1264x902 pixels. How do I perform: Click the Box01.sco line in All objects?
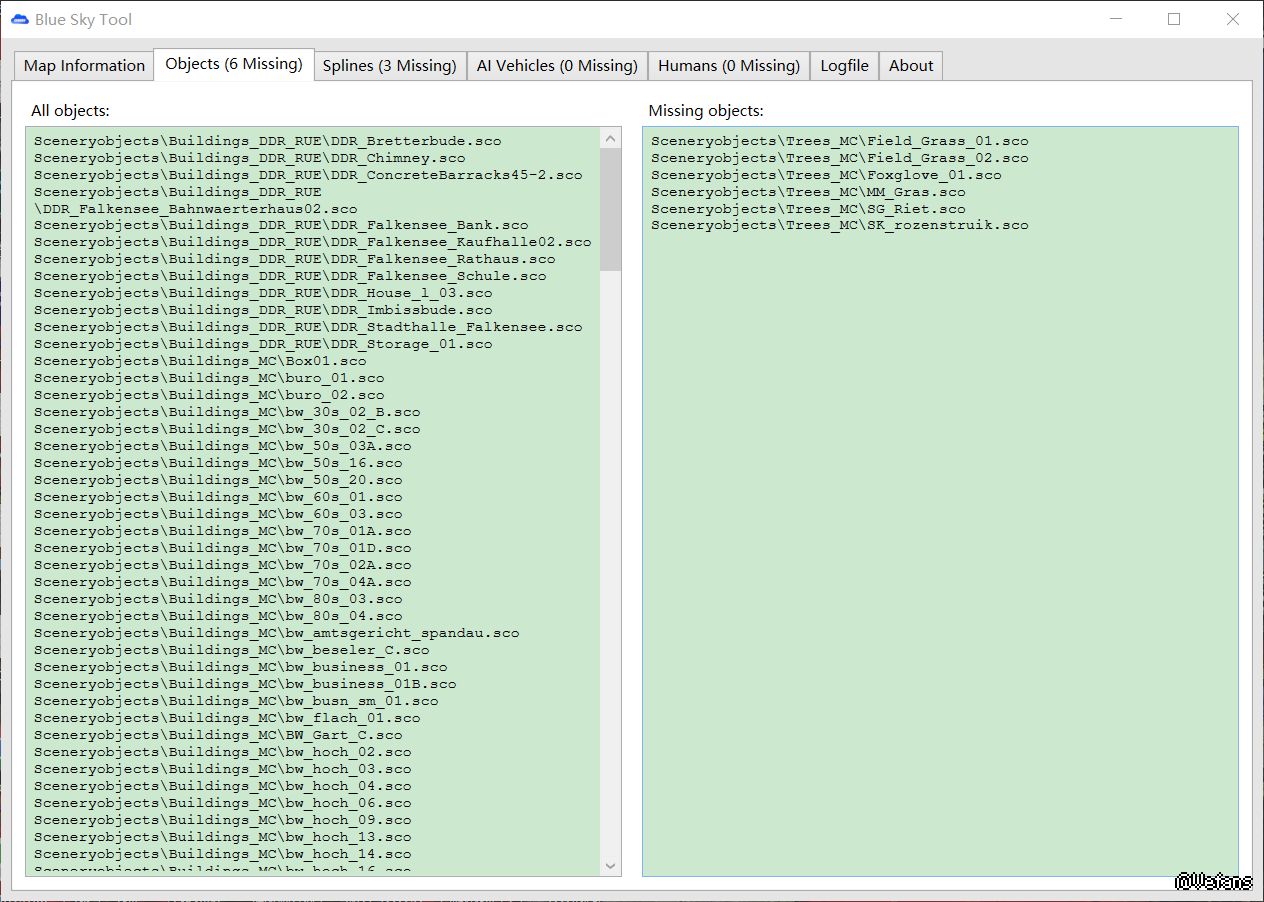[200, 361]
